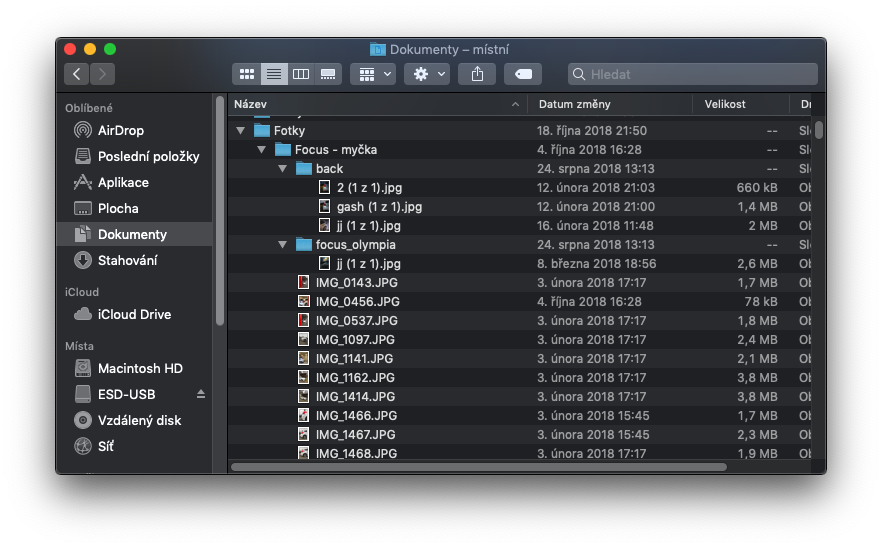Switch to icon view in toolbar
Screen dimensions: 882x548
coord(246,74)
